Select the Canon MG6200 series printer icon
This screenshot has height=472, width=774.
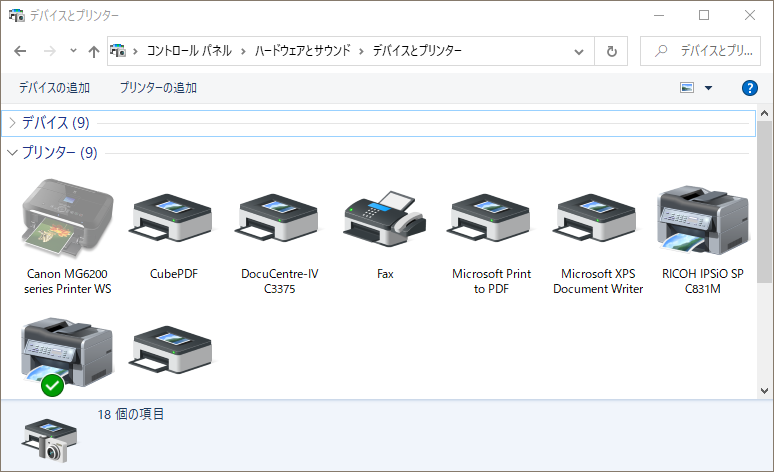[x=68, y=218]
